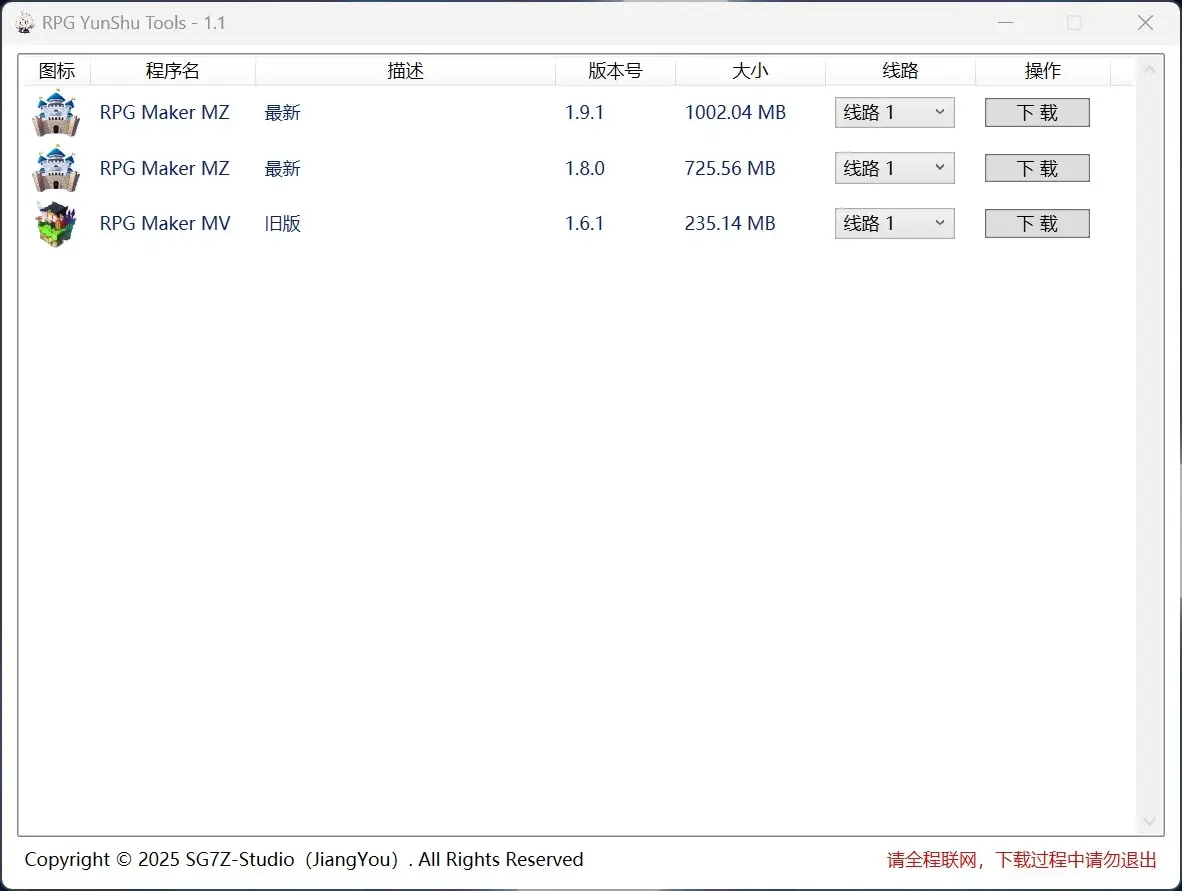The height and width of the screenshot is (891, 1182).
Task: Click the 线路 column header
Action: 900,71
